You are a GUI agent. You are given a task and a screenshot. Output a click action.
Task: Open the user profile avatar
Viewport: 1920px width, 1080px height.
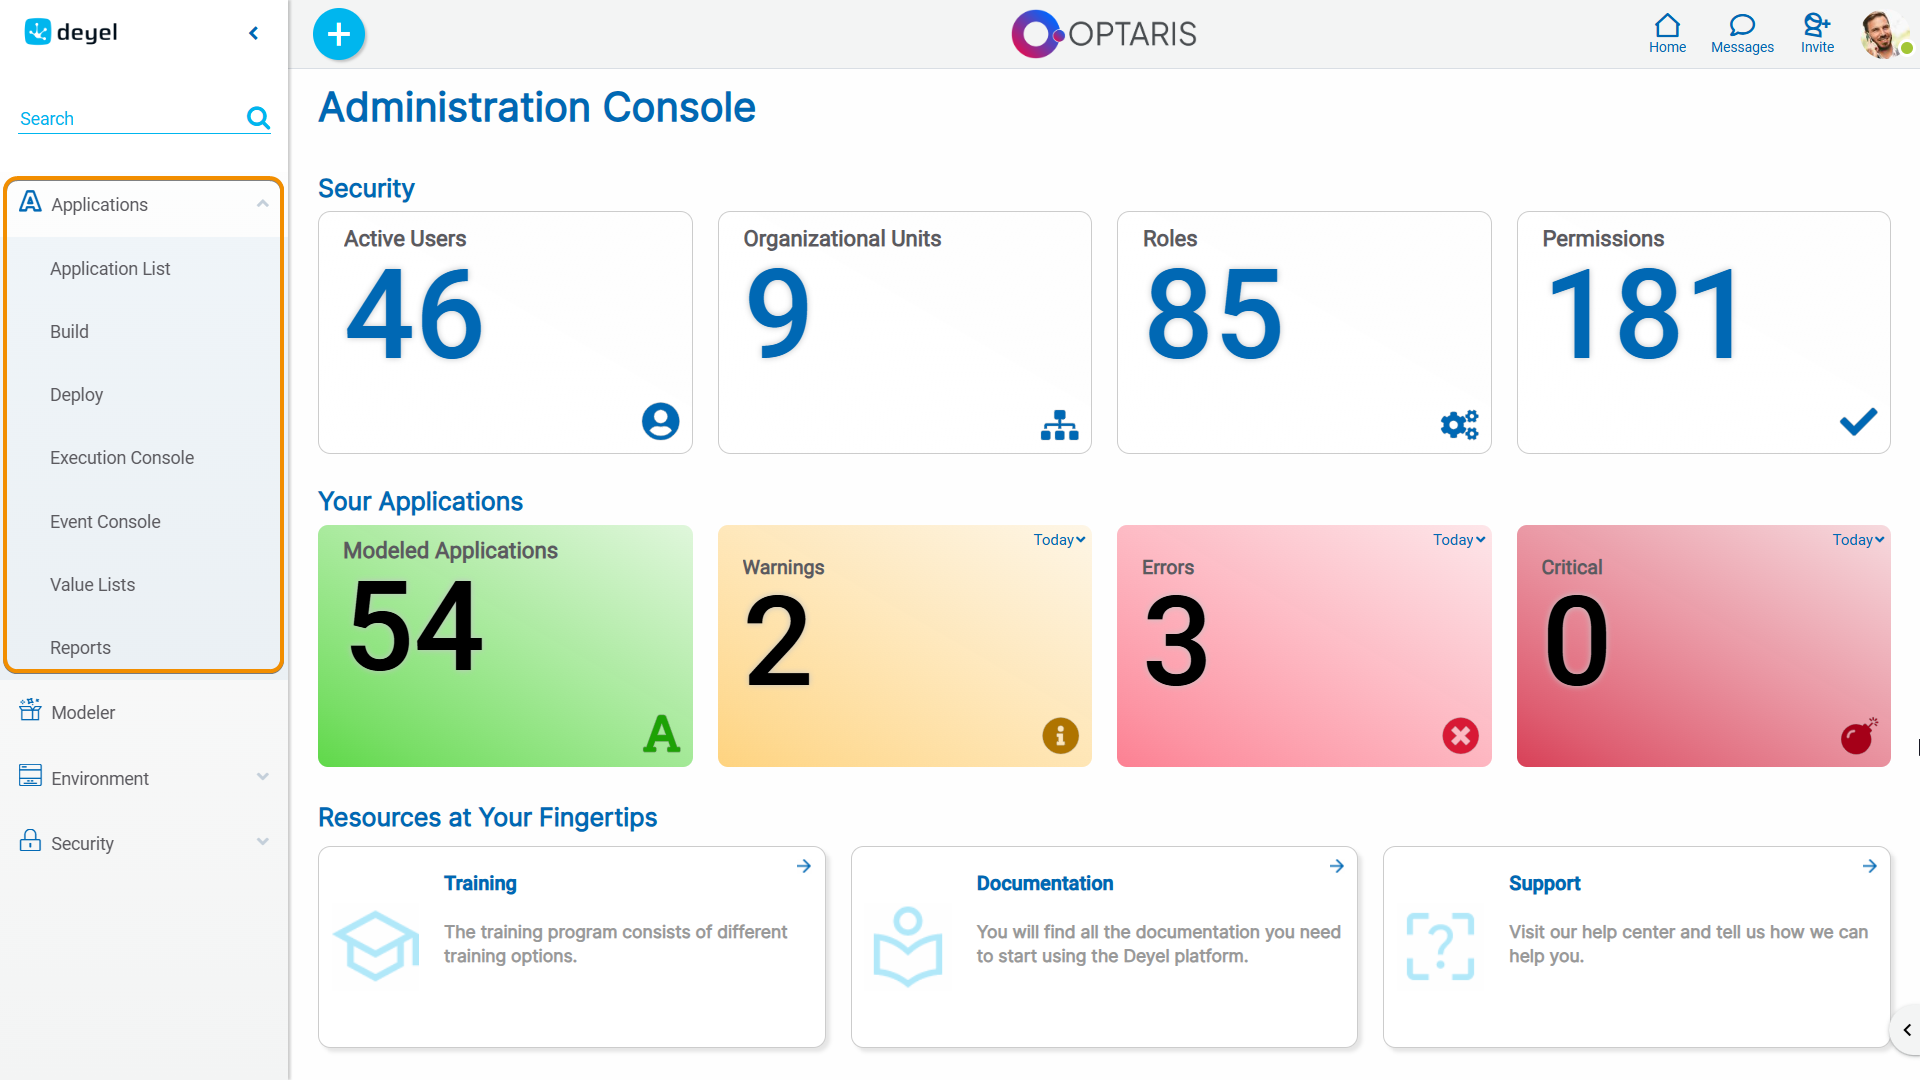[x=1883, y=34]
